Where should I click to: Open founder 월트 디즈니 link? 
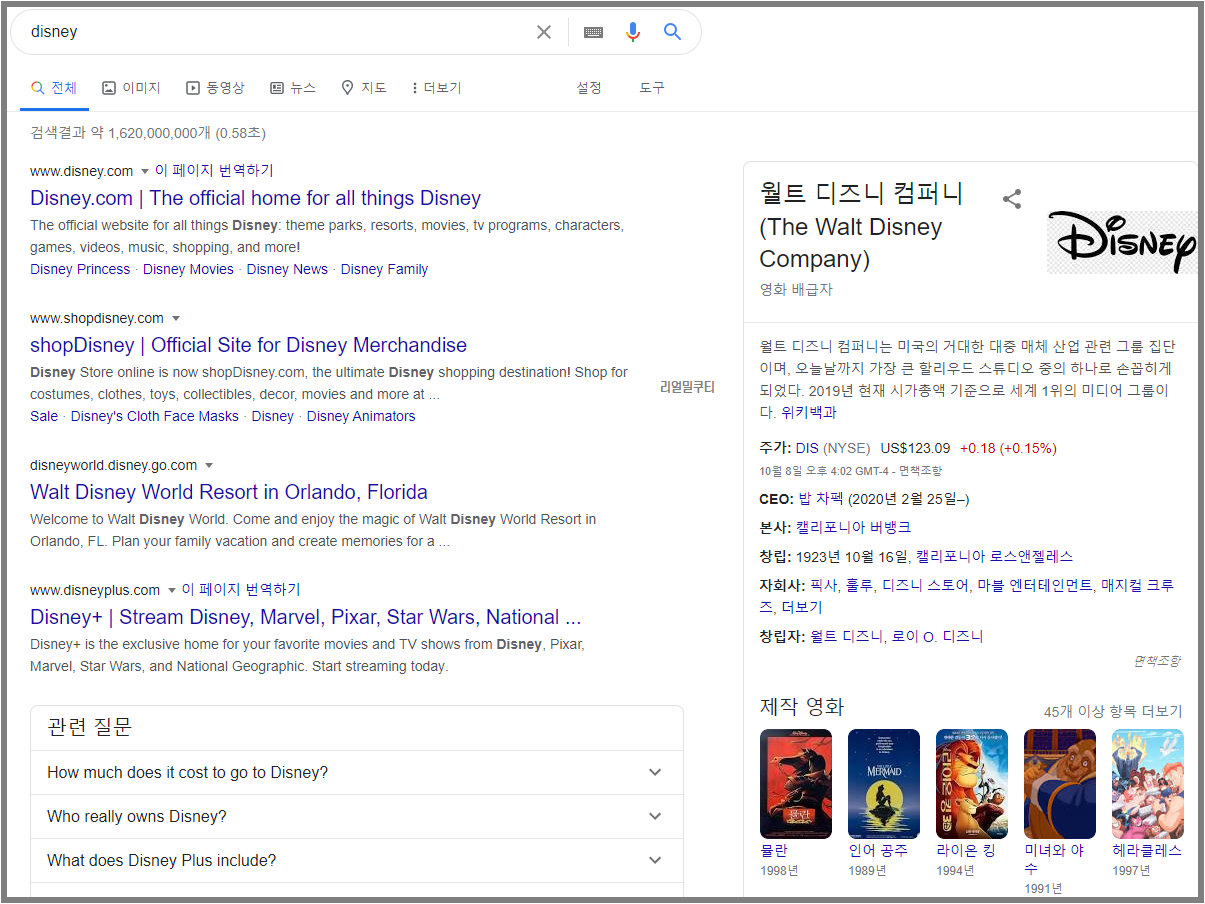[x=846, y=636]
